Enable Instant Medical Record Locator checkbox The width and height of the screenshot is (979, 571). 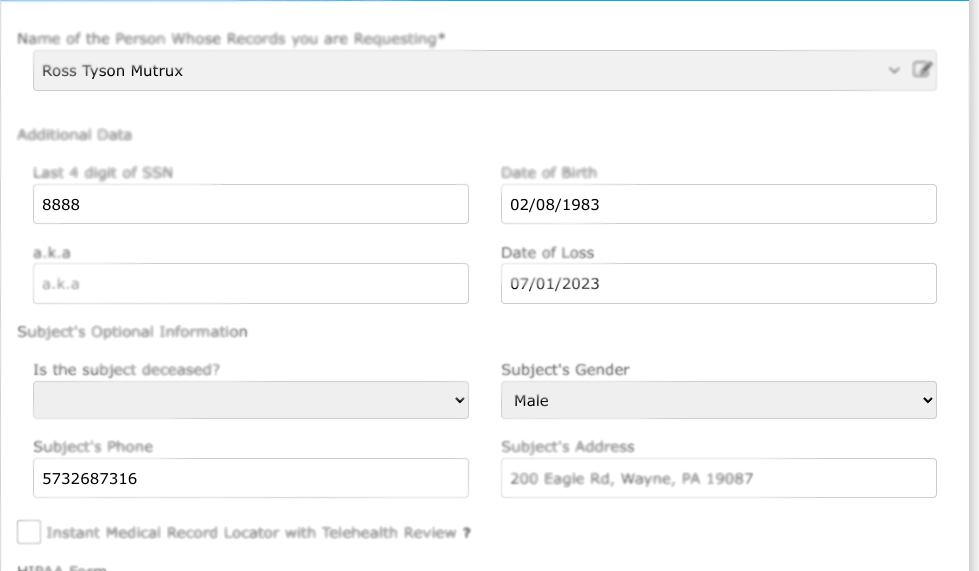point(29,532)
